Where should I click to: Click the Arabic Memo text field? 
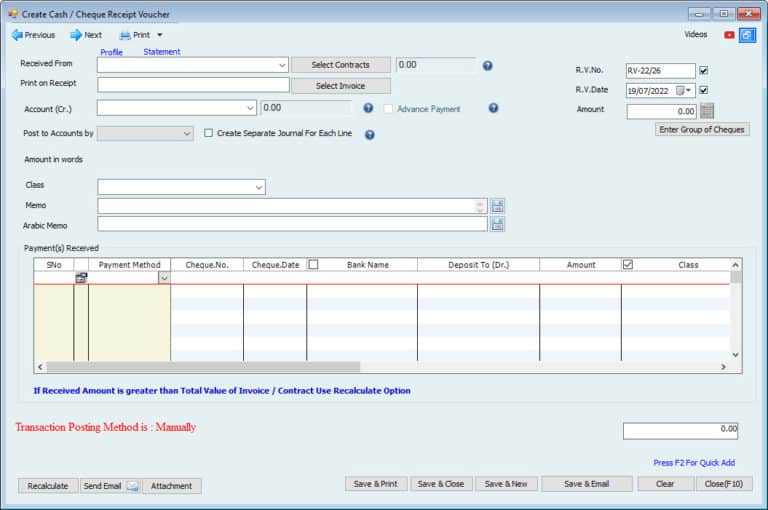tap(292, 224)
